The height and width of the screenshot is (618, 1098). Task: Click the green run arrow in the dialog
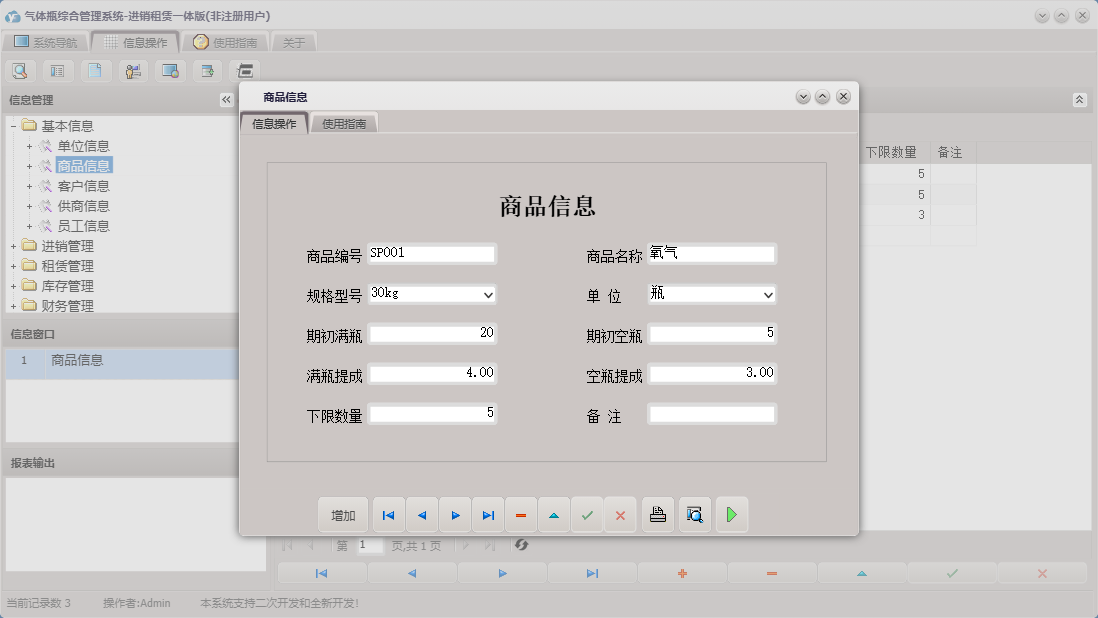click(x=730, y=514)
